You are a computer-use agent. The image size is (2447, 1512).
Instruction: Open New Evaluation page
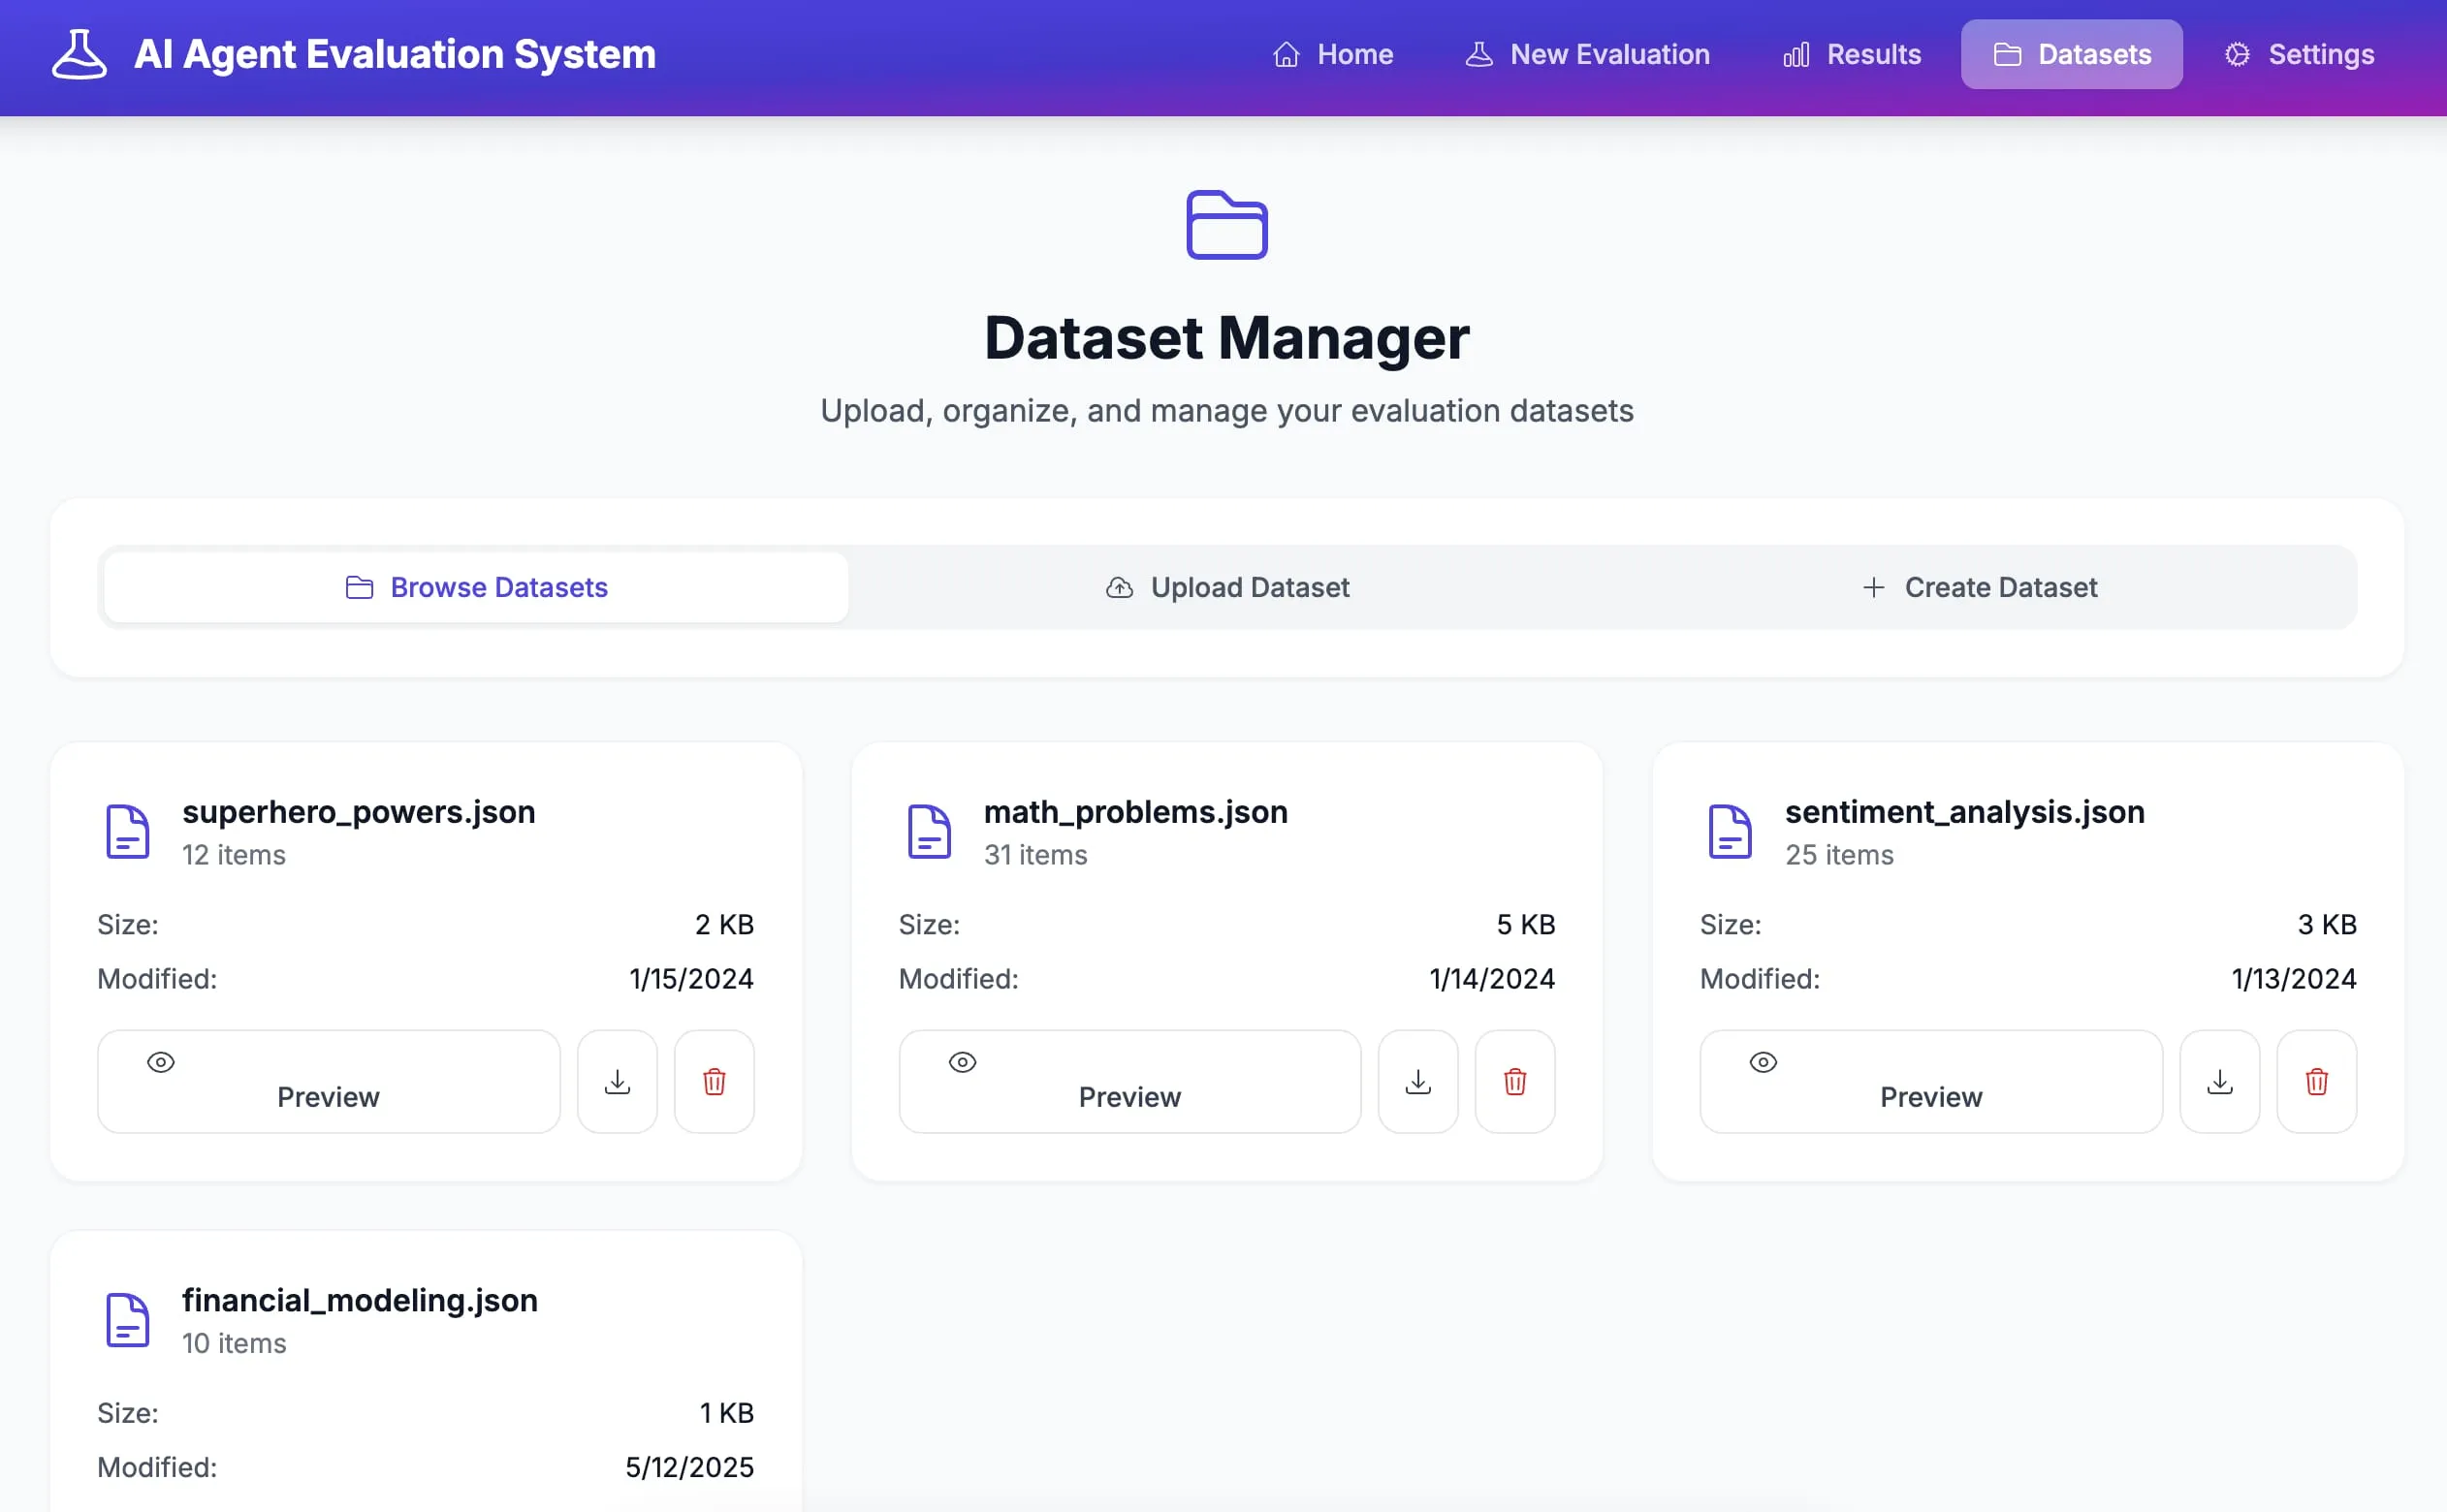point(1587,54)
